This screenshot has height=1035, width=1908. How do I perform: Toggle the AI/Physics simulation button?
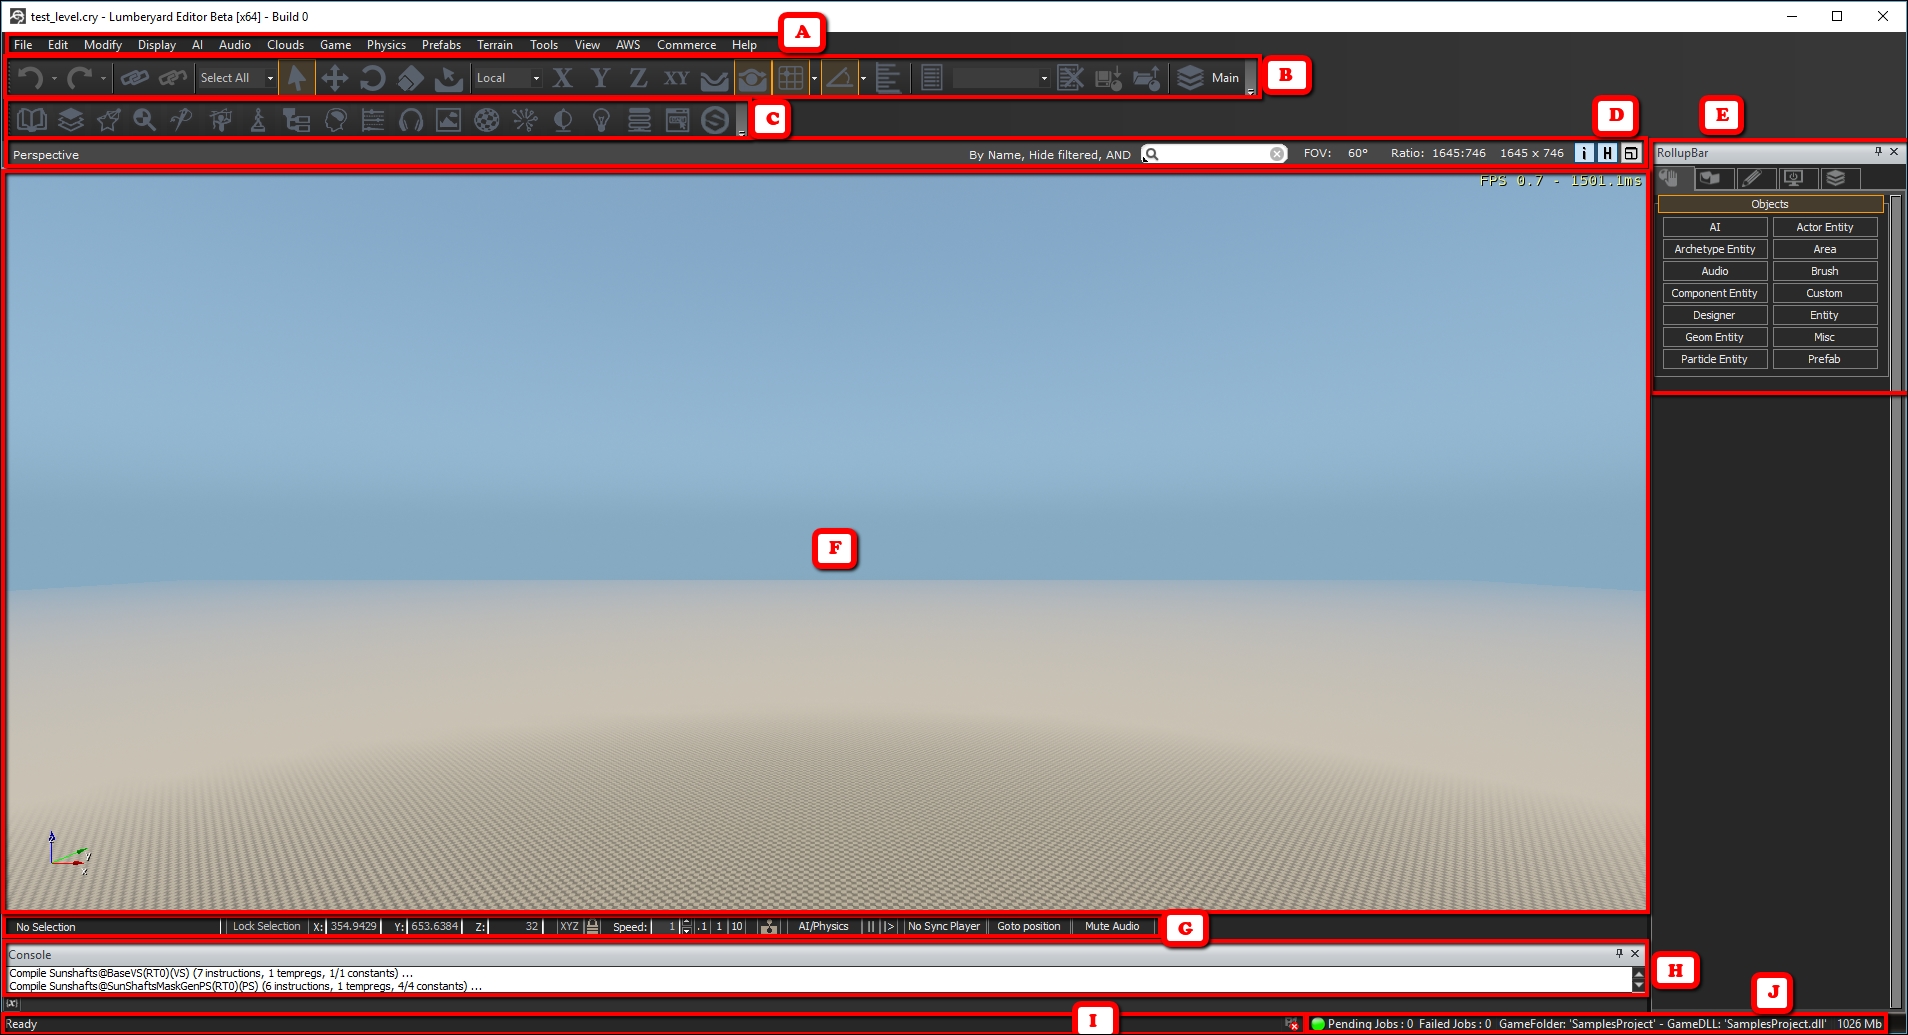pyautogui.click(x=823, y=927)
